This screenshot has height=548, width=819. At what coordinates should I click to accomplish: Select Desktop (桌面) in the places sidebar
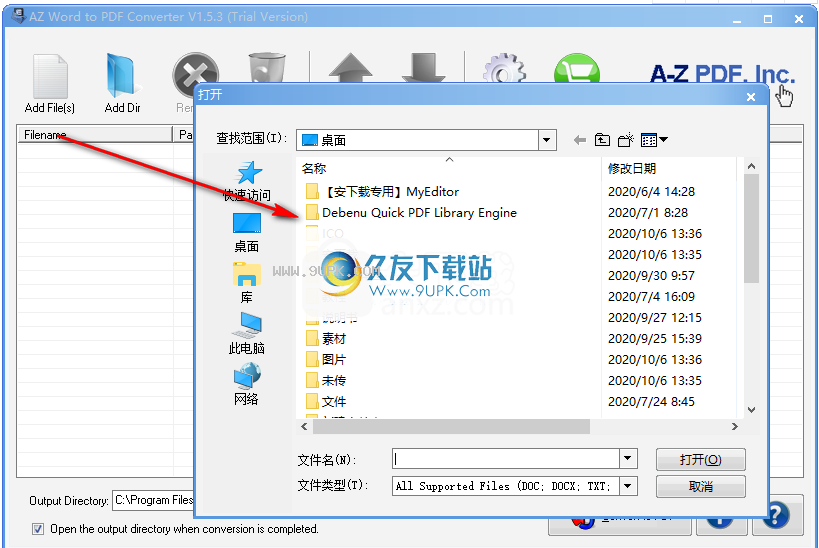247,232
